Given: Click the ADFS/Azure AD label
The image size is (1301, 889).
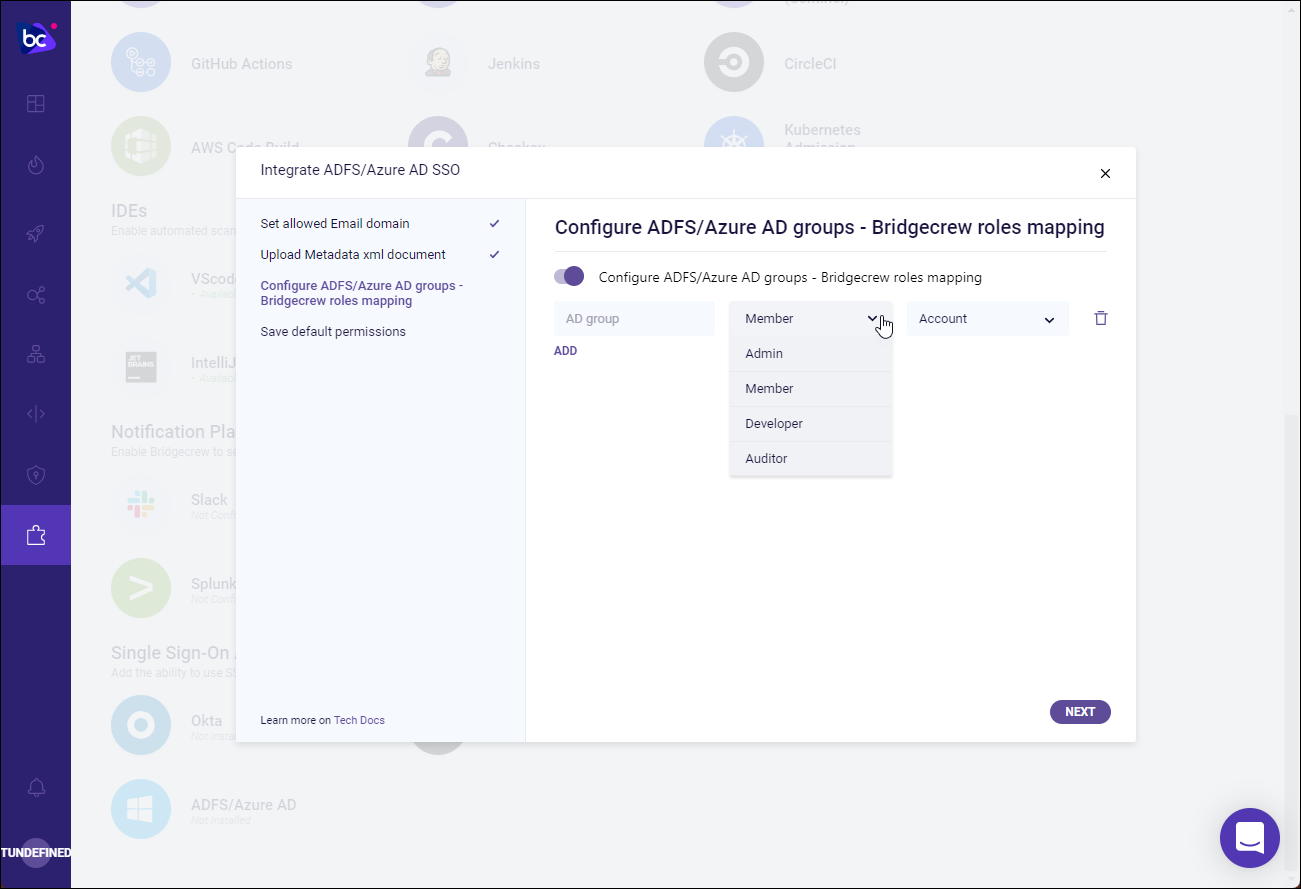Looking at the screenshot, I should [x=244, y=805].
